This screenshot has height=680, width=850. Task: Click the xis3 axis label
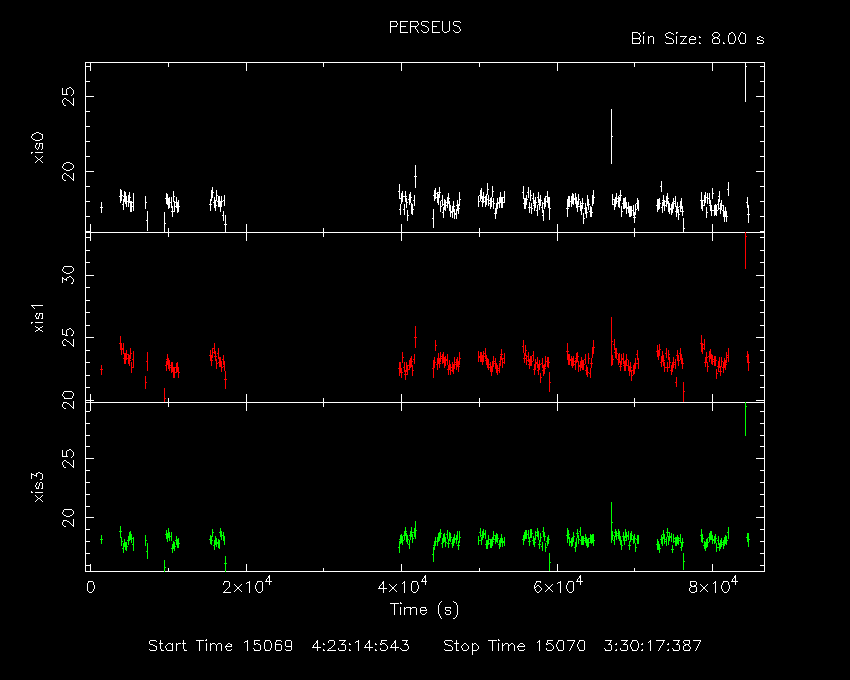point(38,487)
